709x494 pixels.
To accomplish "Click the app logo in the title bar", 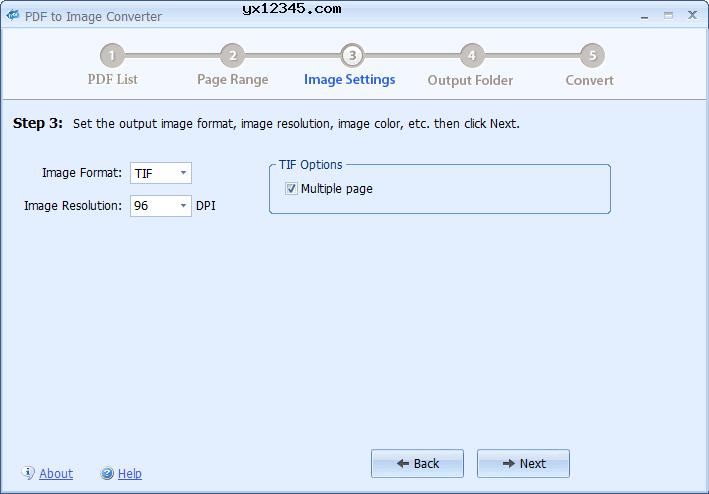I will [x=13, y=15].
